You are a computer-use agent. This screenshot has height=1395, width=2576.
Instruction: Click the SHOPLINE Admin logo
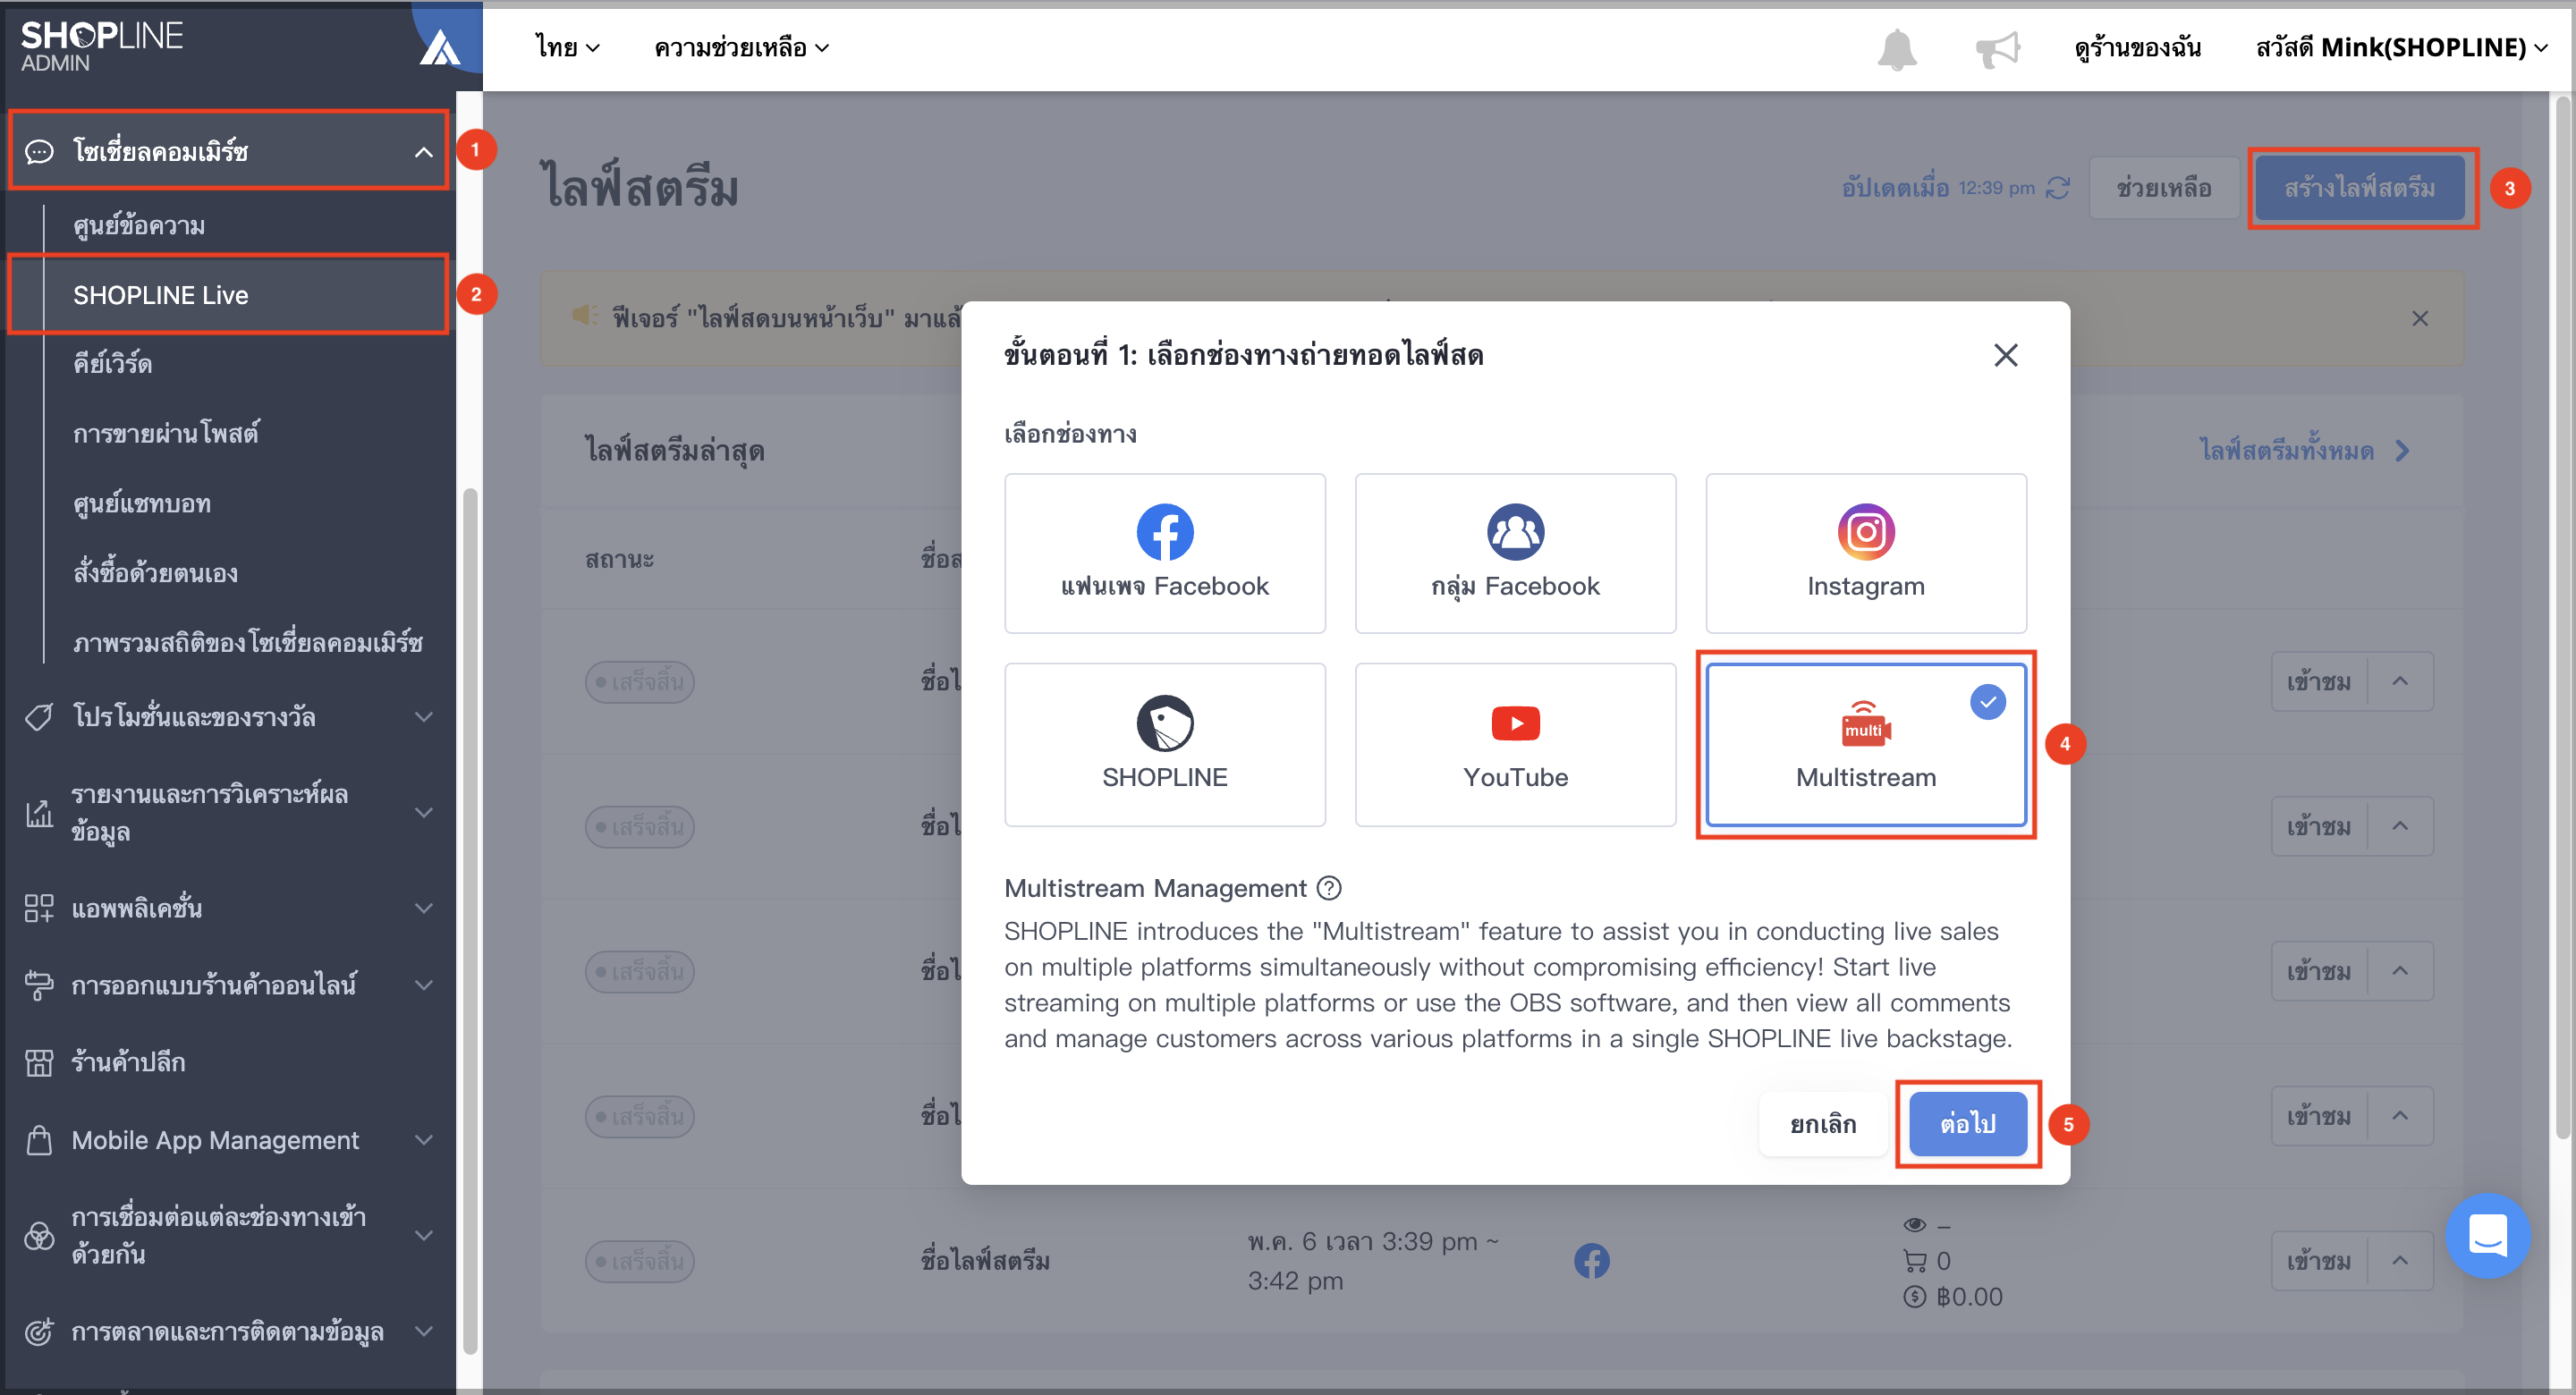click(101, 47)
